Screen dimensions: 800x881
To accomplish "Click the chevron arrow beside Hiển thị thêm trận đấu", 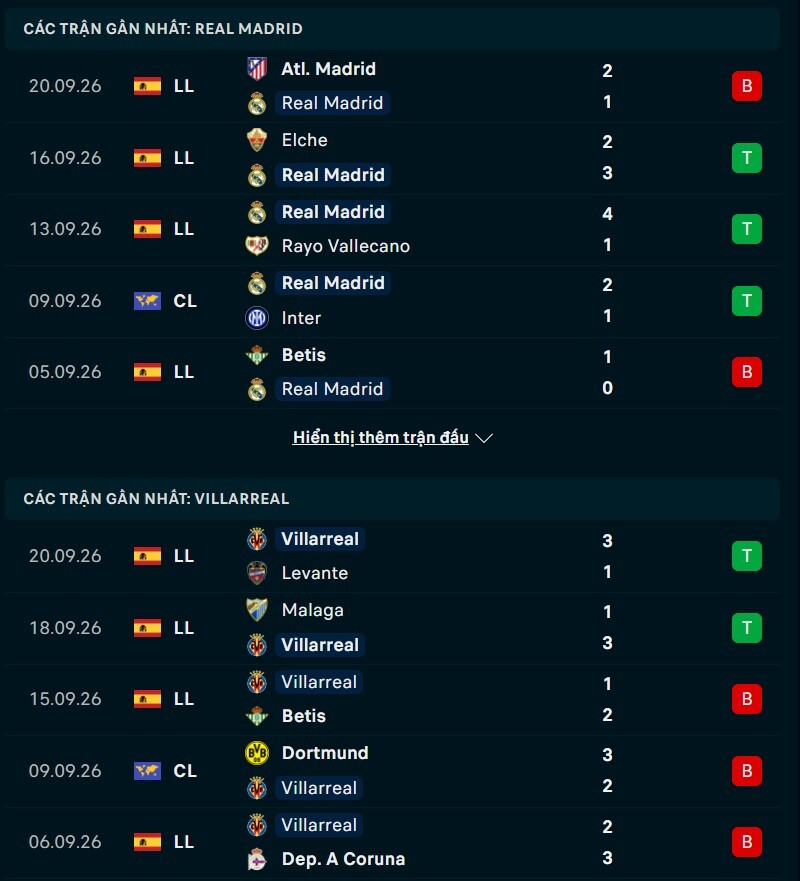I will coord(484,438).
